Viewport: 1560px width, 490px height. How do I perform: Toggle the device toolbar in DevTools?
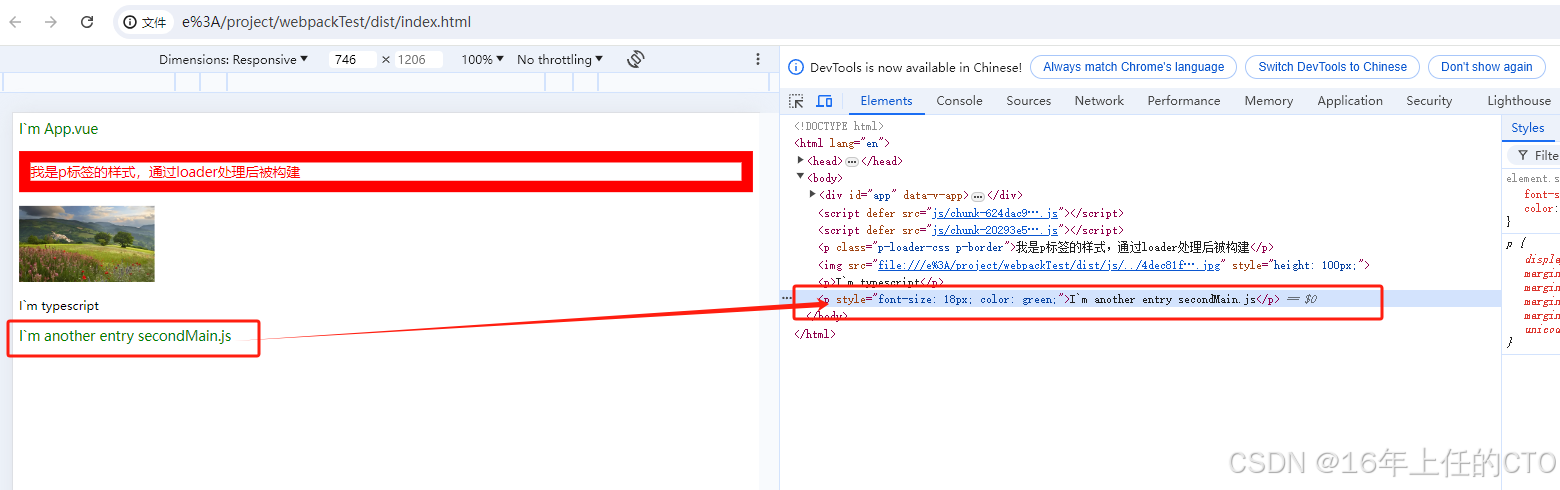(824, 101)
